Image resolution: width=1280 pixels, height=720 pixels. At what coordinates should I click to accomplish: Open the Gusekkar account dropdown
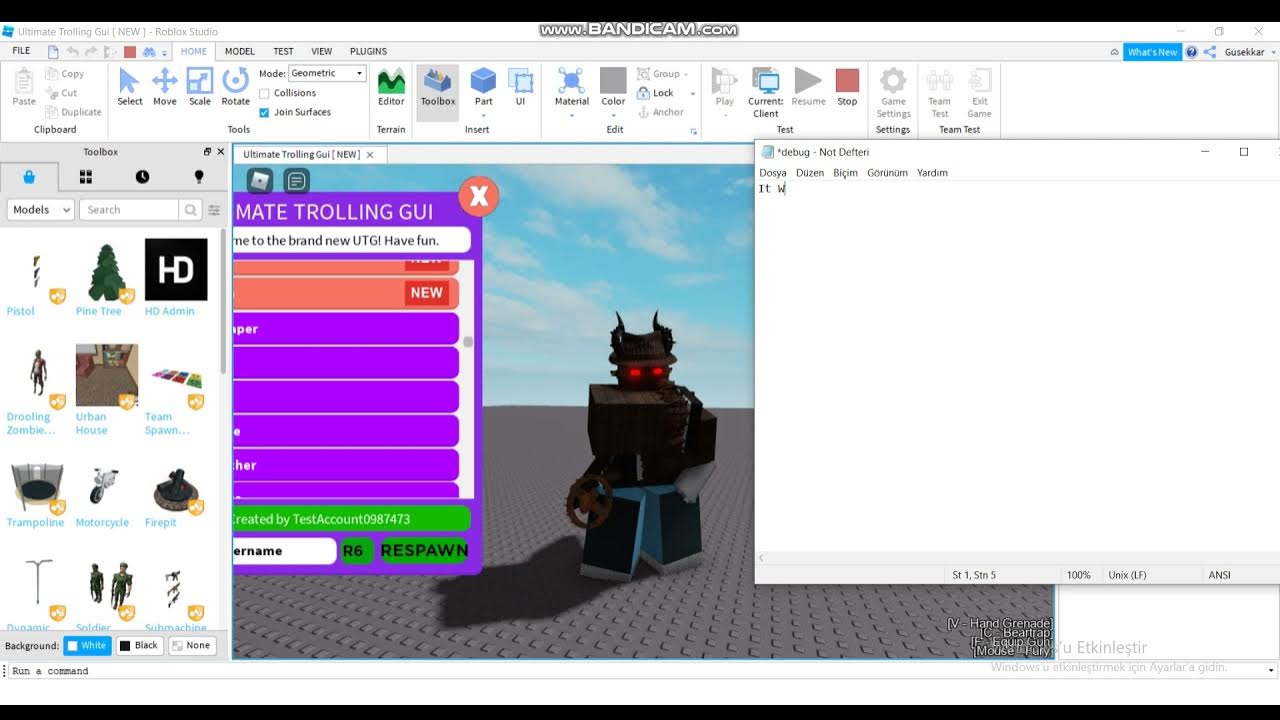tap(1271, 52)
